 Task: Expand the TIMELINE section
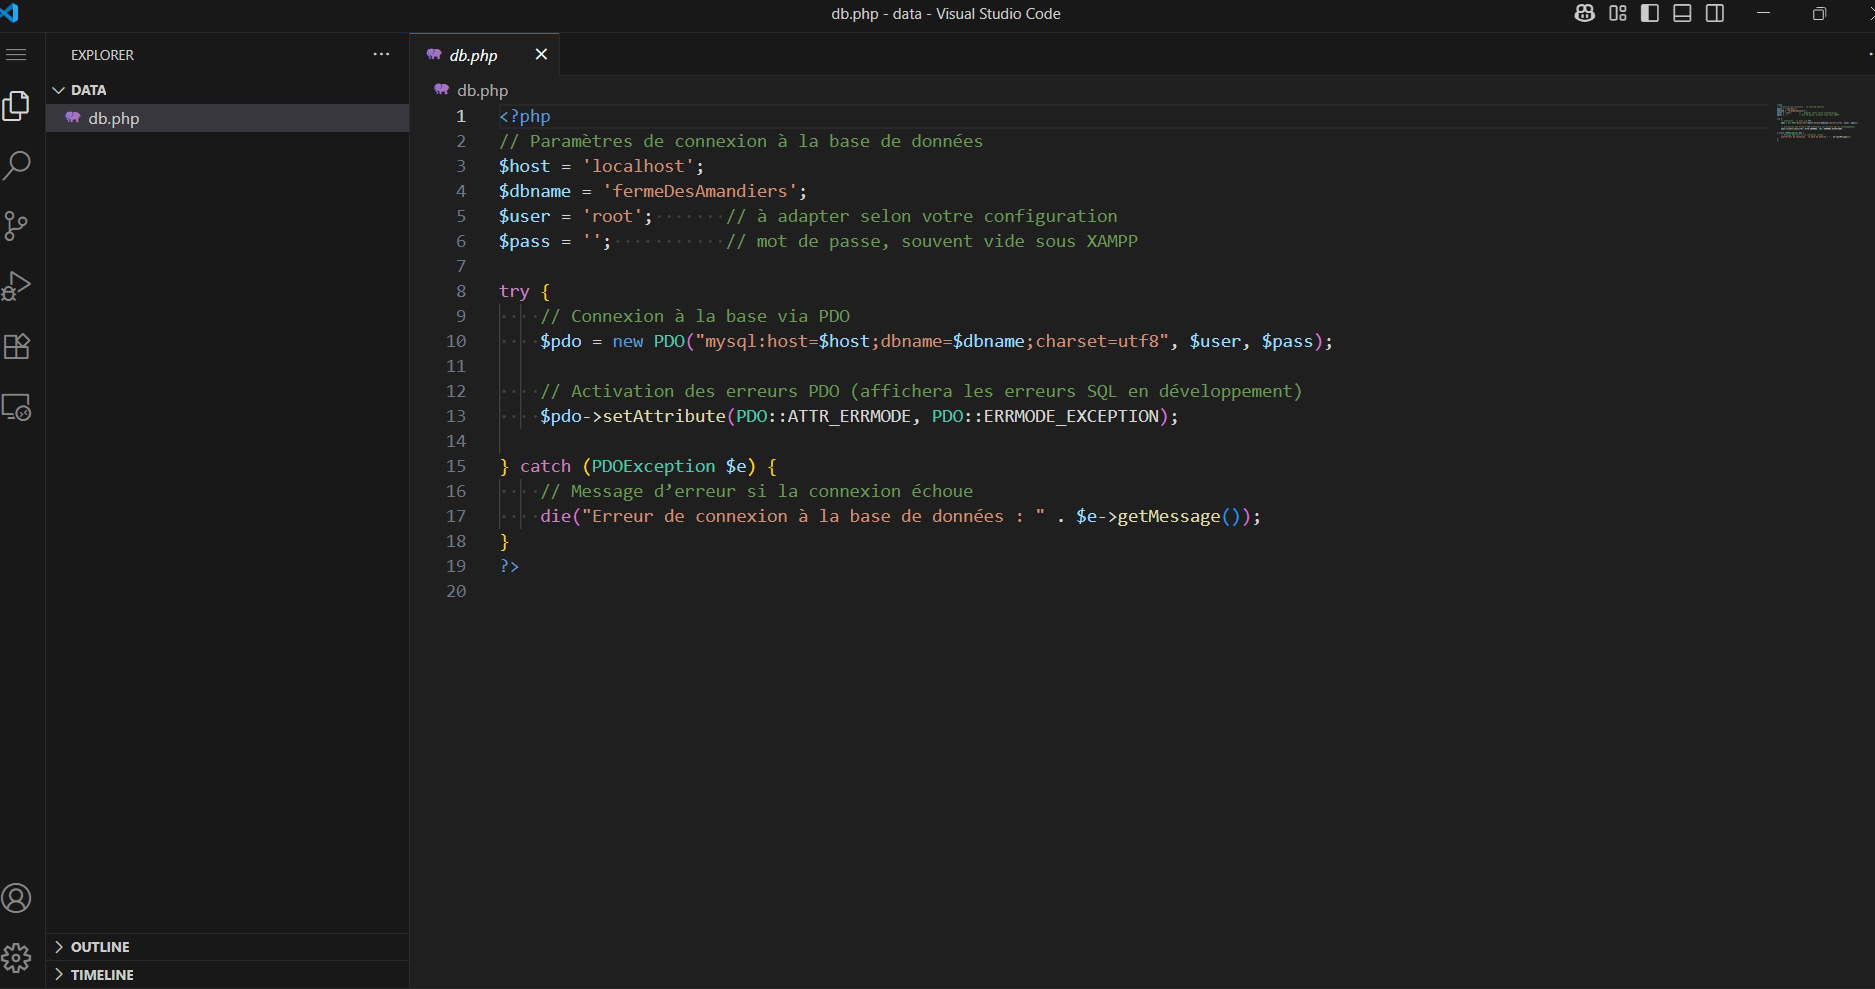click(227, 975)
